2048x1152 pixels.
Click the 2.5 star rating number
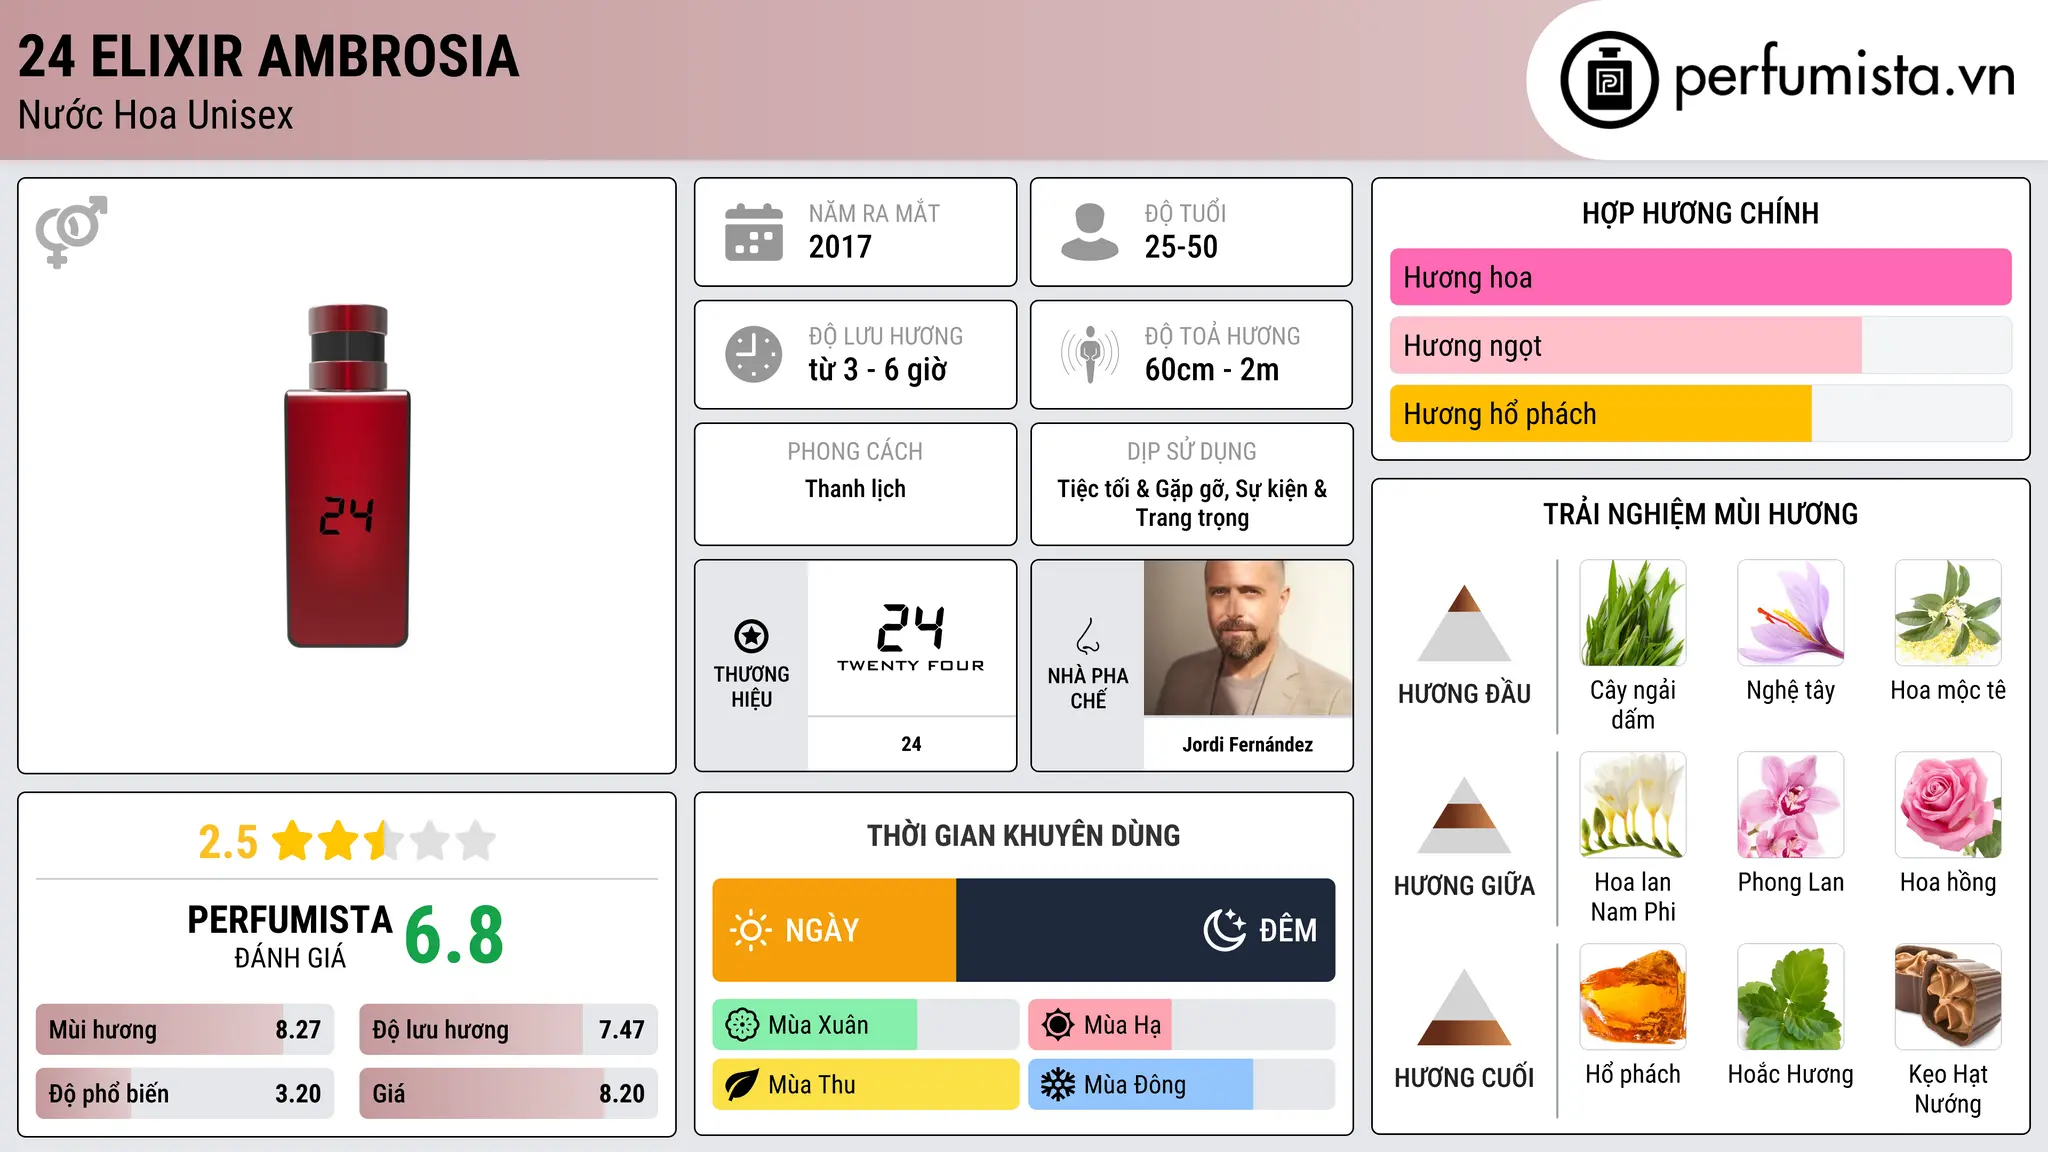click(228, 842)
